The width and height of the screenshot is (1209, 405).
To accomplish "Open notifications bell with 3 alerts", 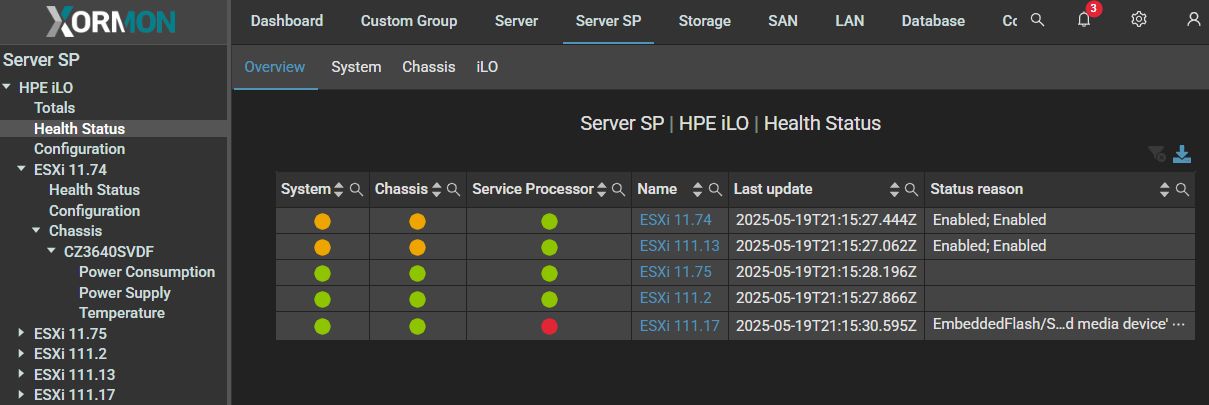I will click(x=1085, y=19).
